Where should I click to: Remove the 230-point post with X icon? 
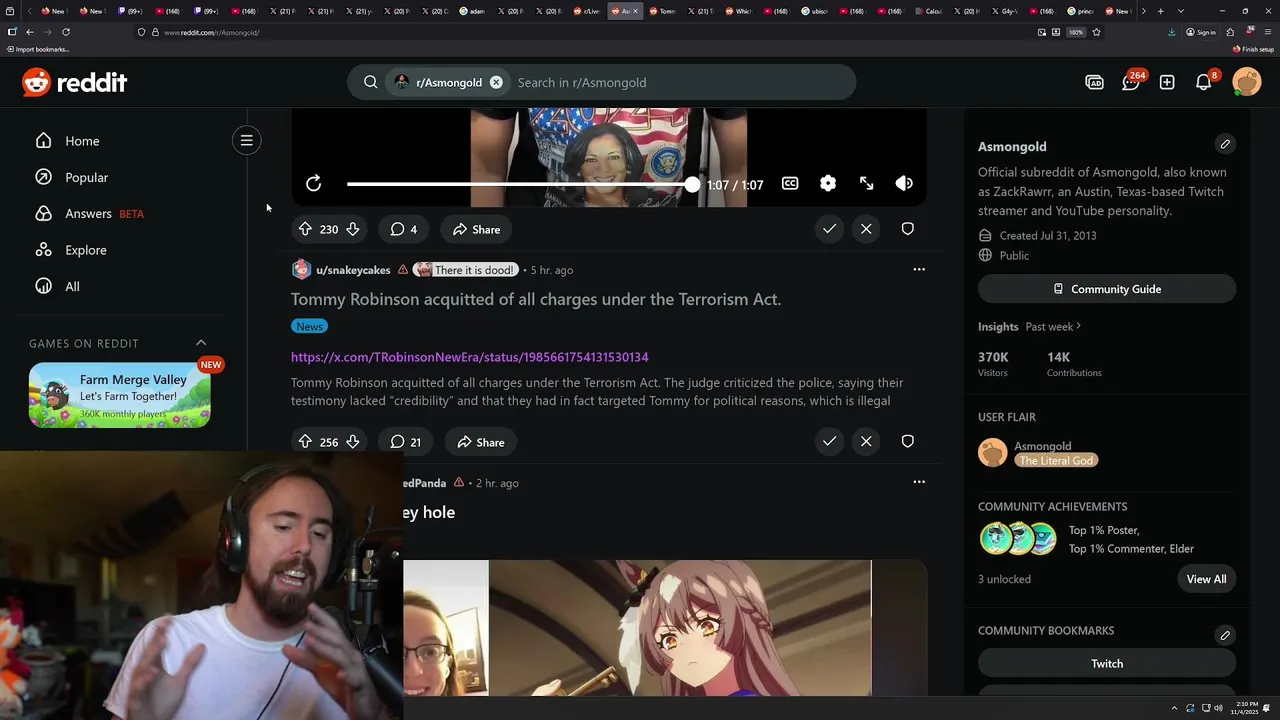[x=866, y=229]
